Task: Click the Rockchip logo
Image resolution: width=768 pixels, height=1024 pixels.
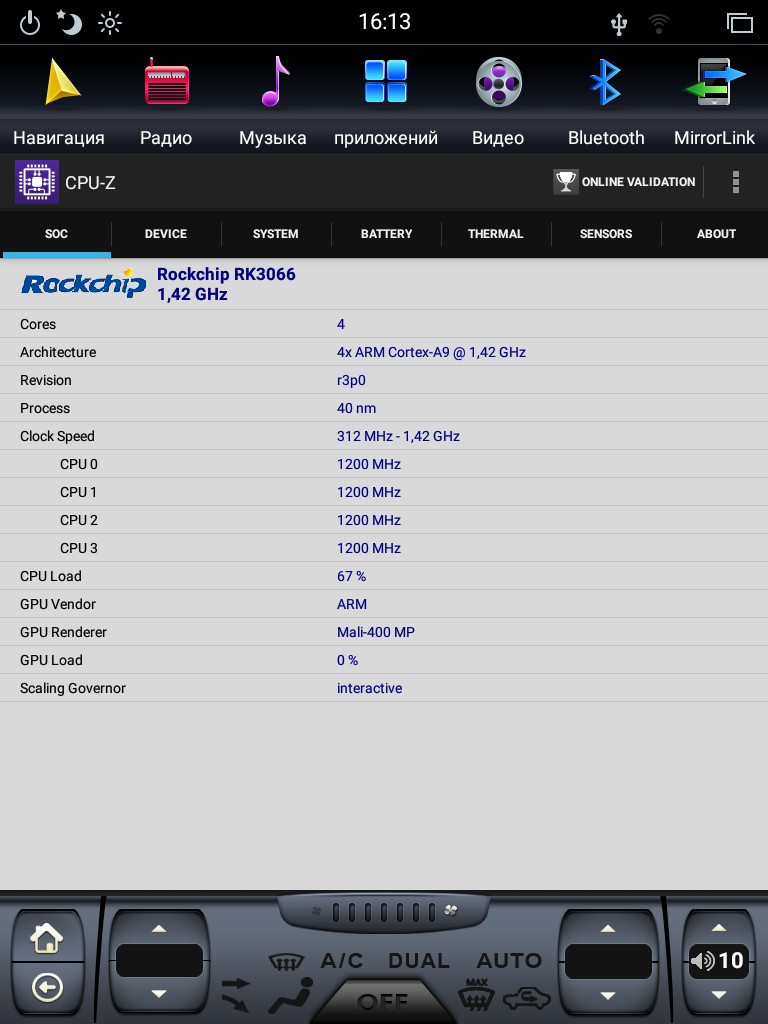Action: pos(84,283)
